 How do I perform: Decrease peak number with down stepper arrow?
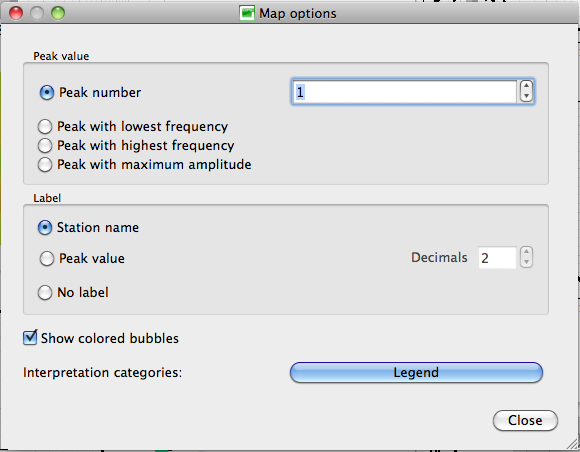pyautogui.click(x=526, y=97)
